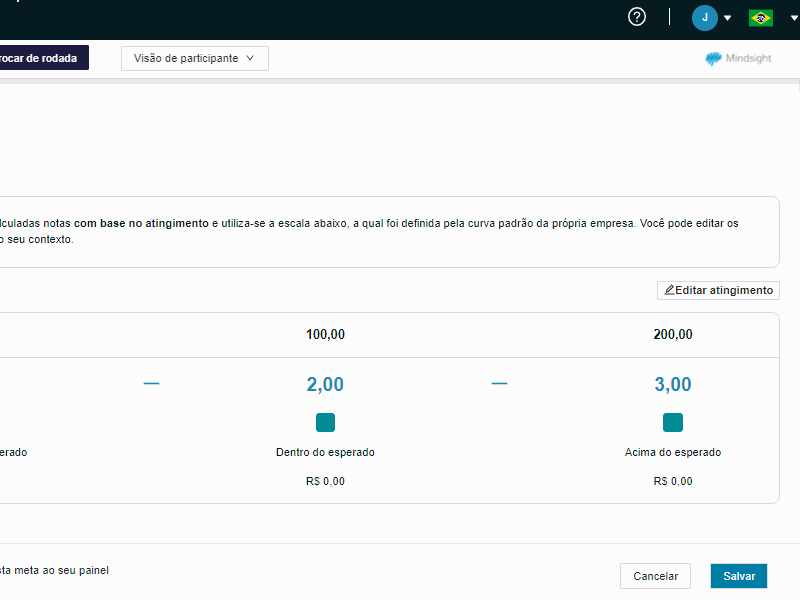This screenshot has width=800, height=600.
Task: Open the Visão de participante dropdown
Action: pos(195,58)
